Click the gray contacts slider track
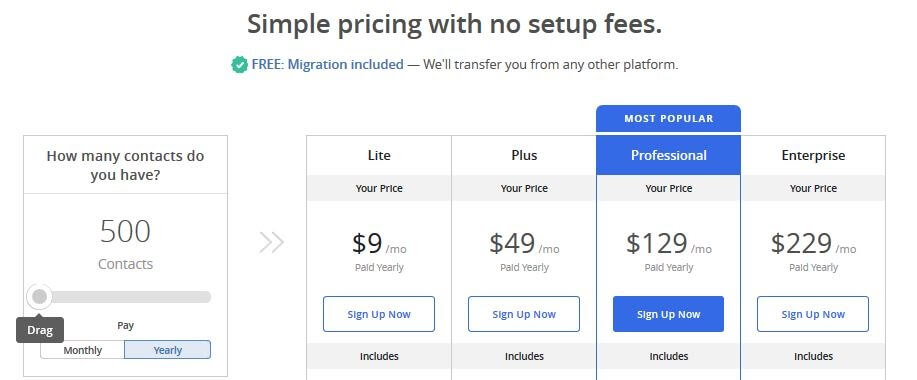The height and width of the screenshot is (380, 917). (125, 297)
